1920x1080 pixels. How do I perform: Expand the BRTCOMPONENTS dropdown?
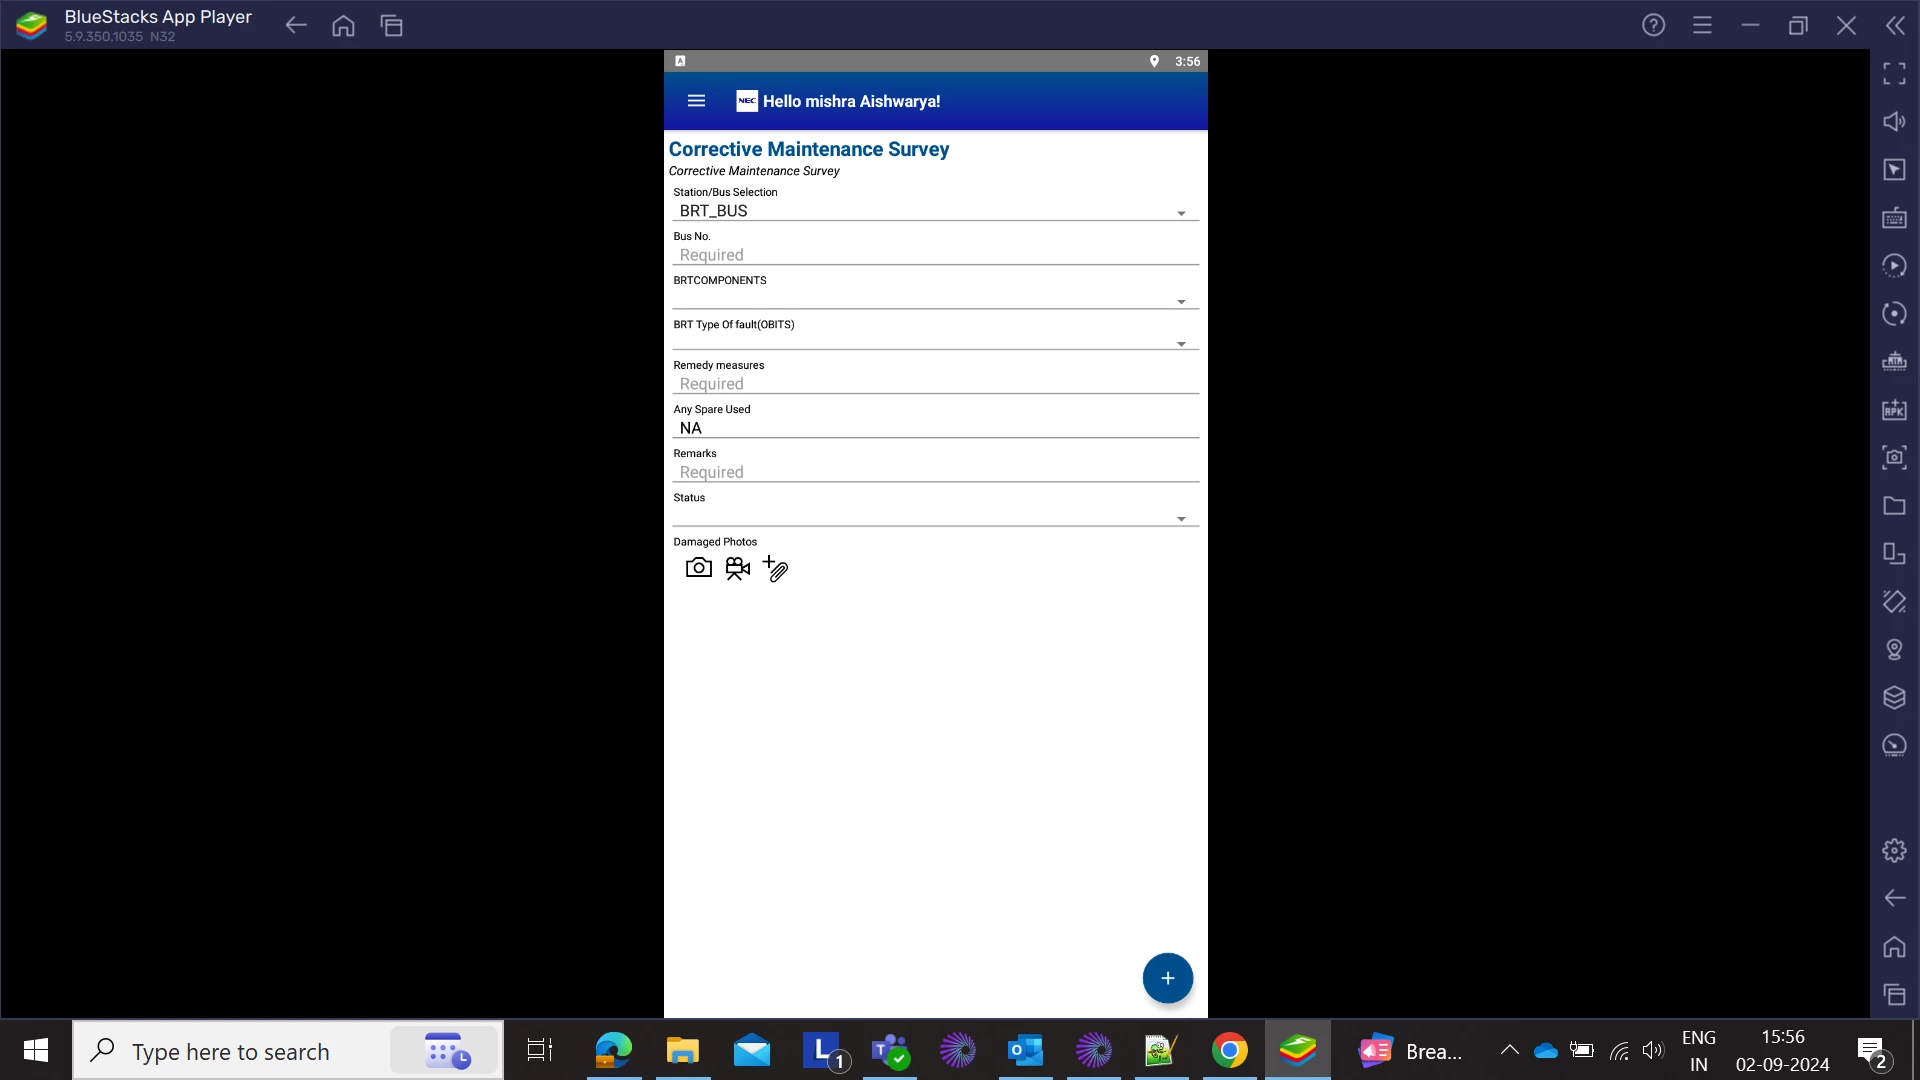(934, 300)
